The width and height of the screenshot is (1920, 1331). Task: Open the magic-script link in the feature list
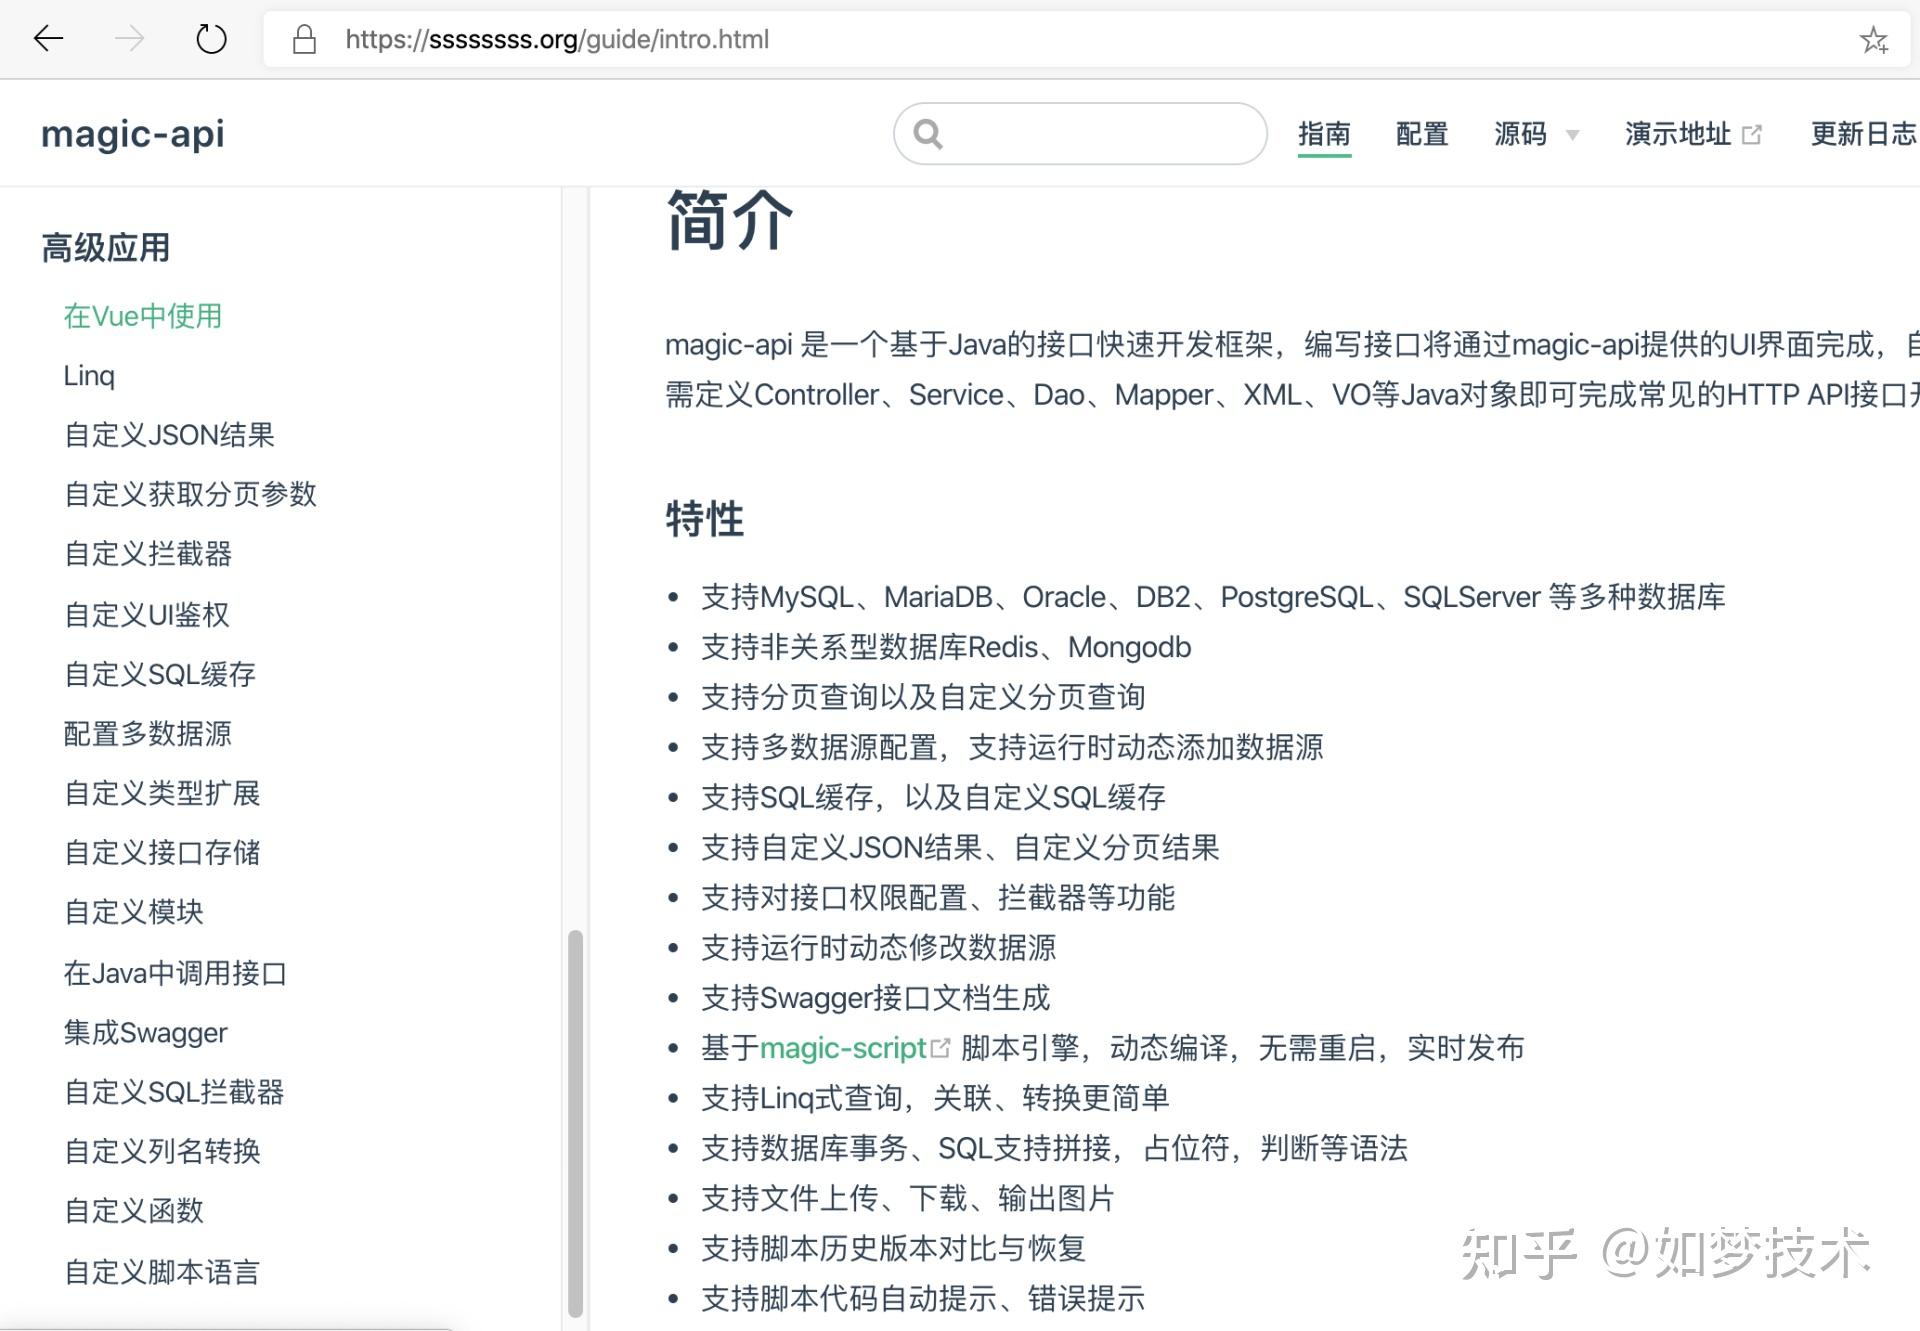pos(843,1048)
